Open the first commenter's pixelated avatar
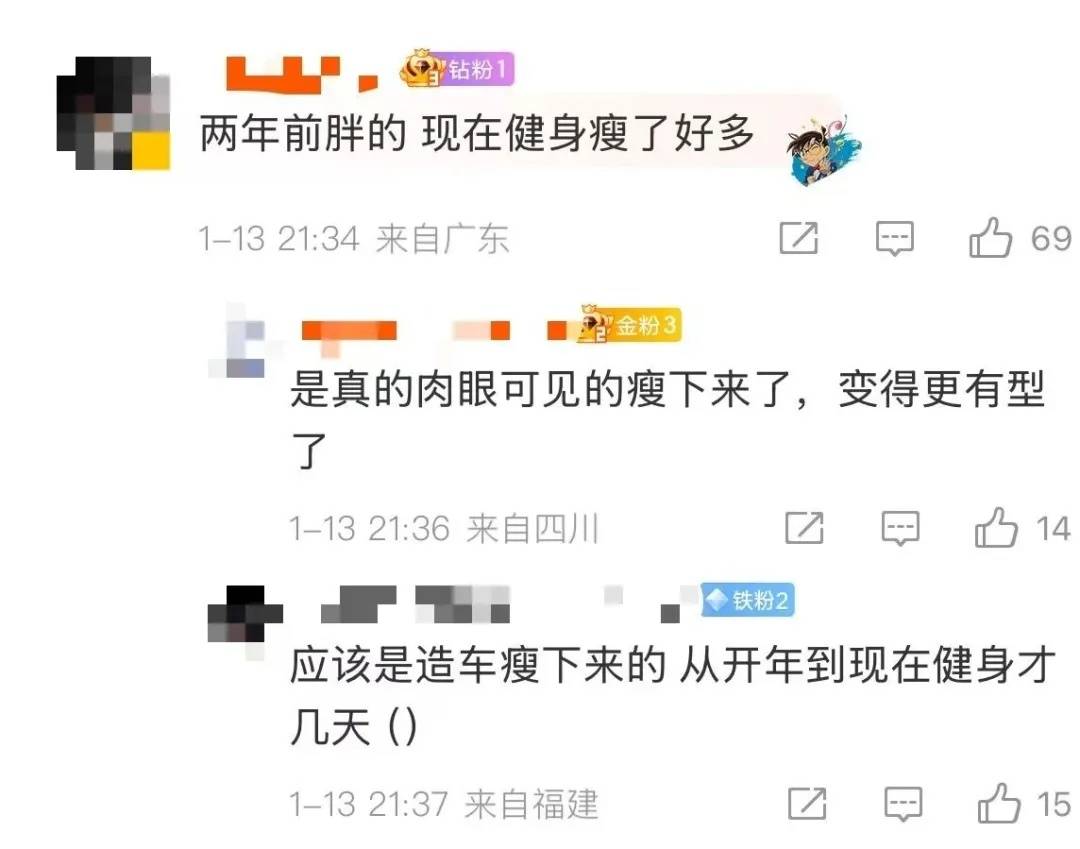The image size is (1080, 849). coord(113,113)
